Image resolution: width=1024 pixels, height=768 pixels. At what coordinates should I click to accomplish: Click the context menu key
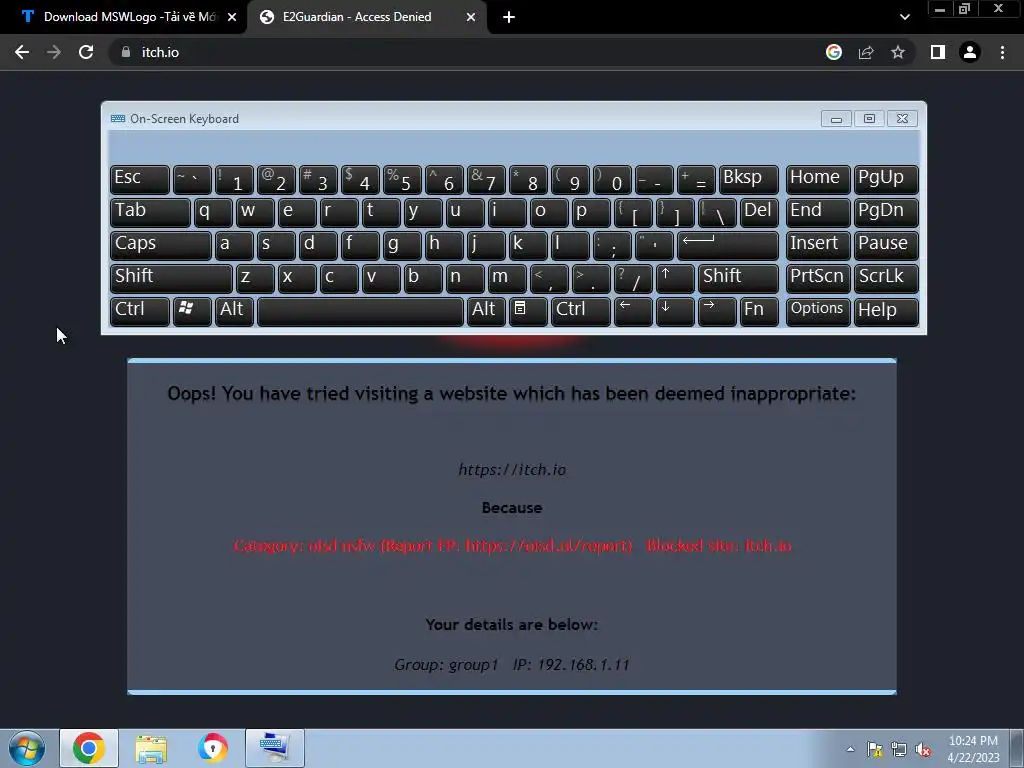[528, 312]
